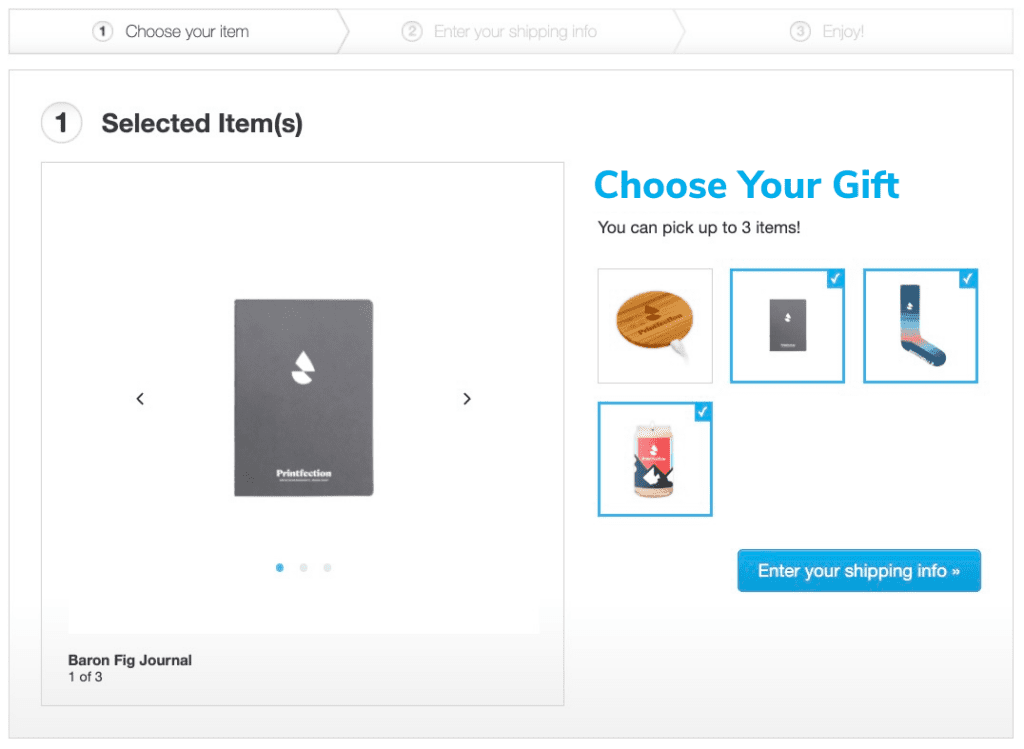Viewport: 1024px width, 749px height.
Task: Uncheck the koozie selection checkmark
Action: (x=702, y=412)
